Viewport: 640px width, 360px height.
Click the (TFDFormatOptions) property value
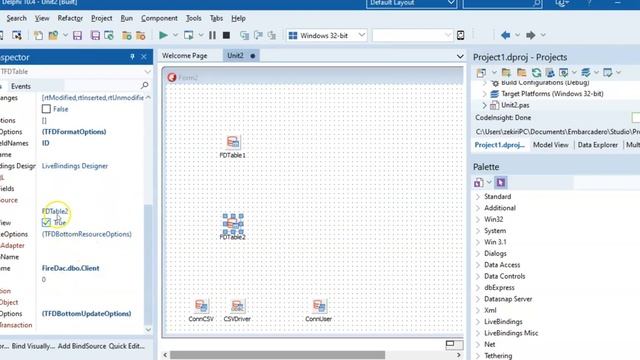pyautogui.click(x=74, y=132)
